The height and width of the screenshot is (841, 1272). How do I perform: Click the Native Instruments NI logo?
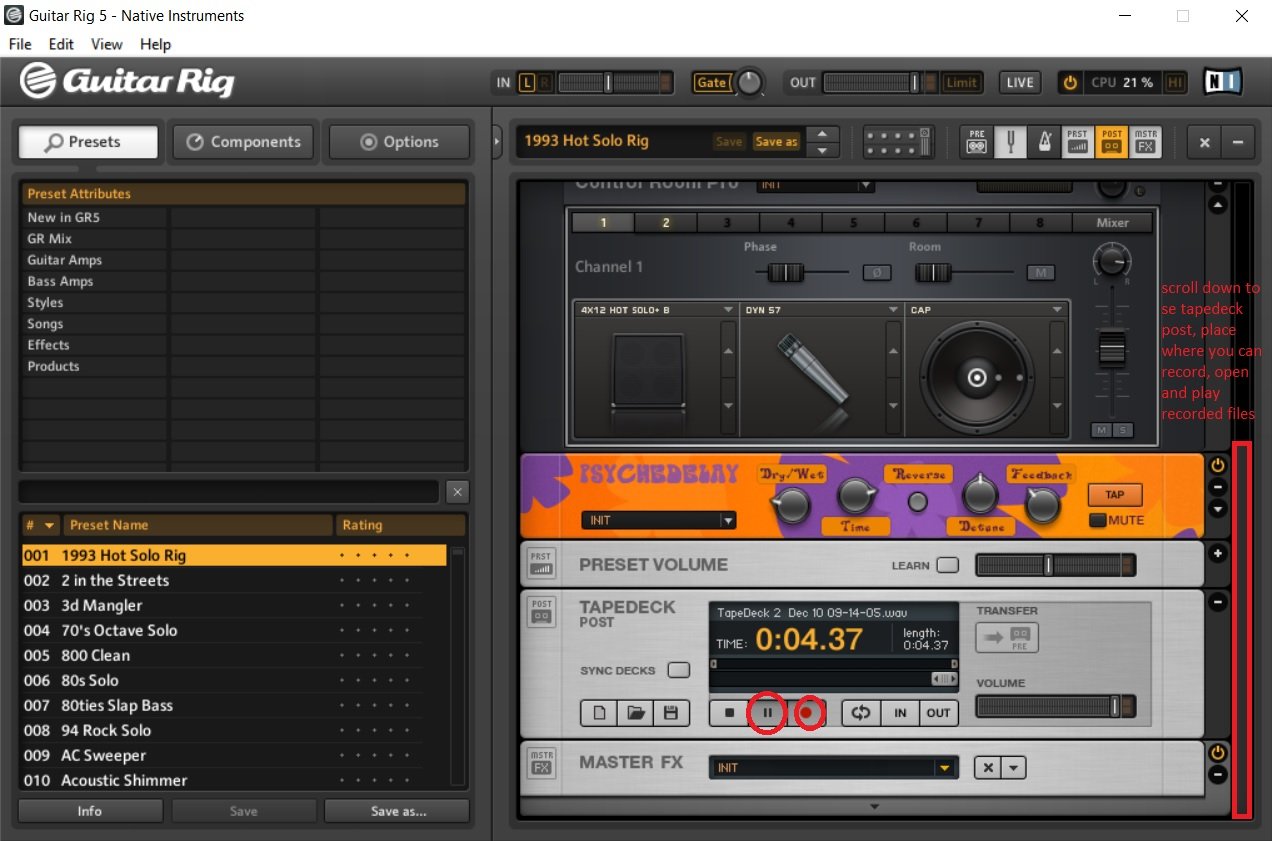point(1223,82)
